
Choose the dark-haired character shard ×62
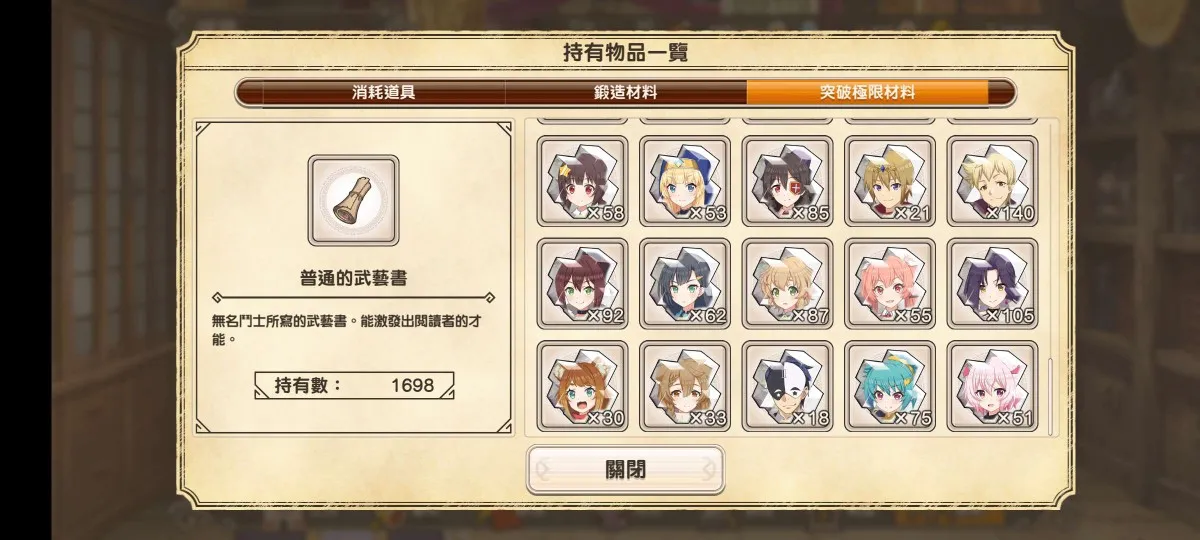pos(685,284)
